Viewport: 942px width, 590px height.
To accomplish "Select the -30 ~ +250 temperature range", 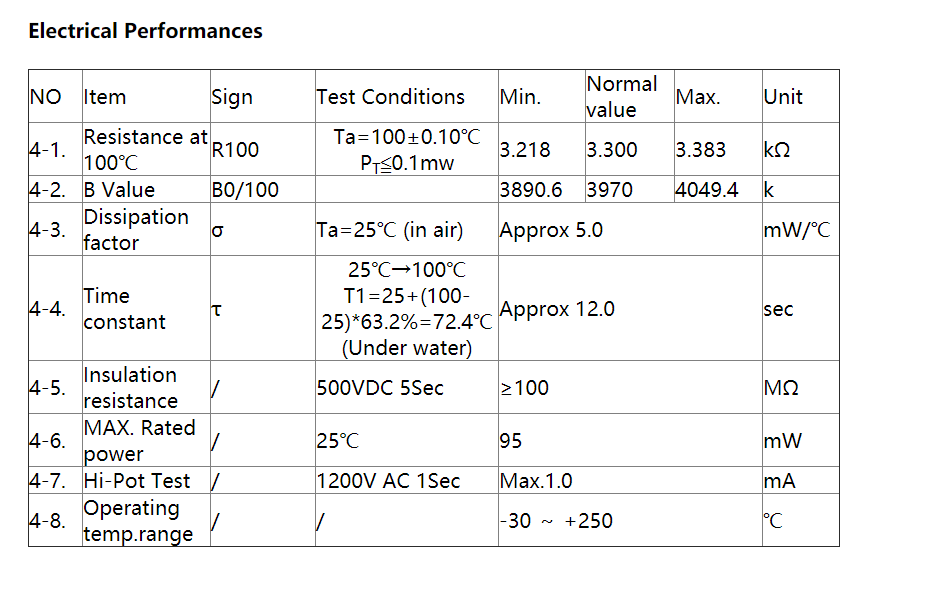I will [x=556, y=520].
